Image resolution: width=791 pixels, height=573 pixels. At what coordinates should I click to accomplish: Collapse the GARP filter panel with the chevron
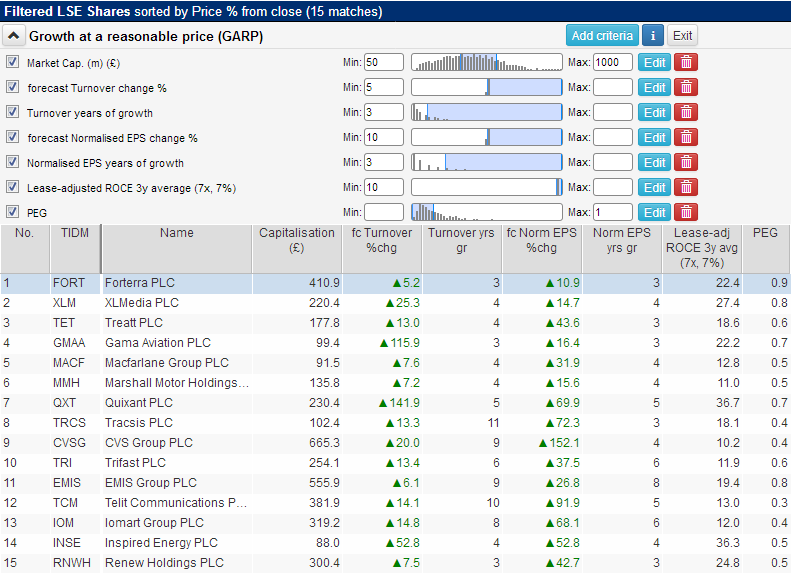coord(14,36)
